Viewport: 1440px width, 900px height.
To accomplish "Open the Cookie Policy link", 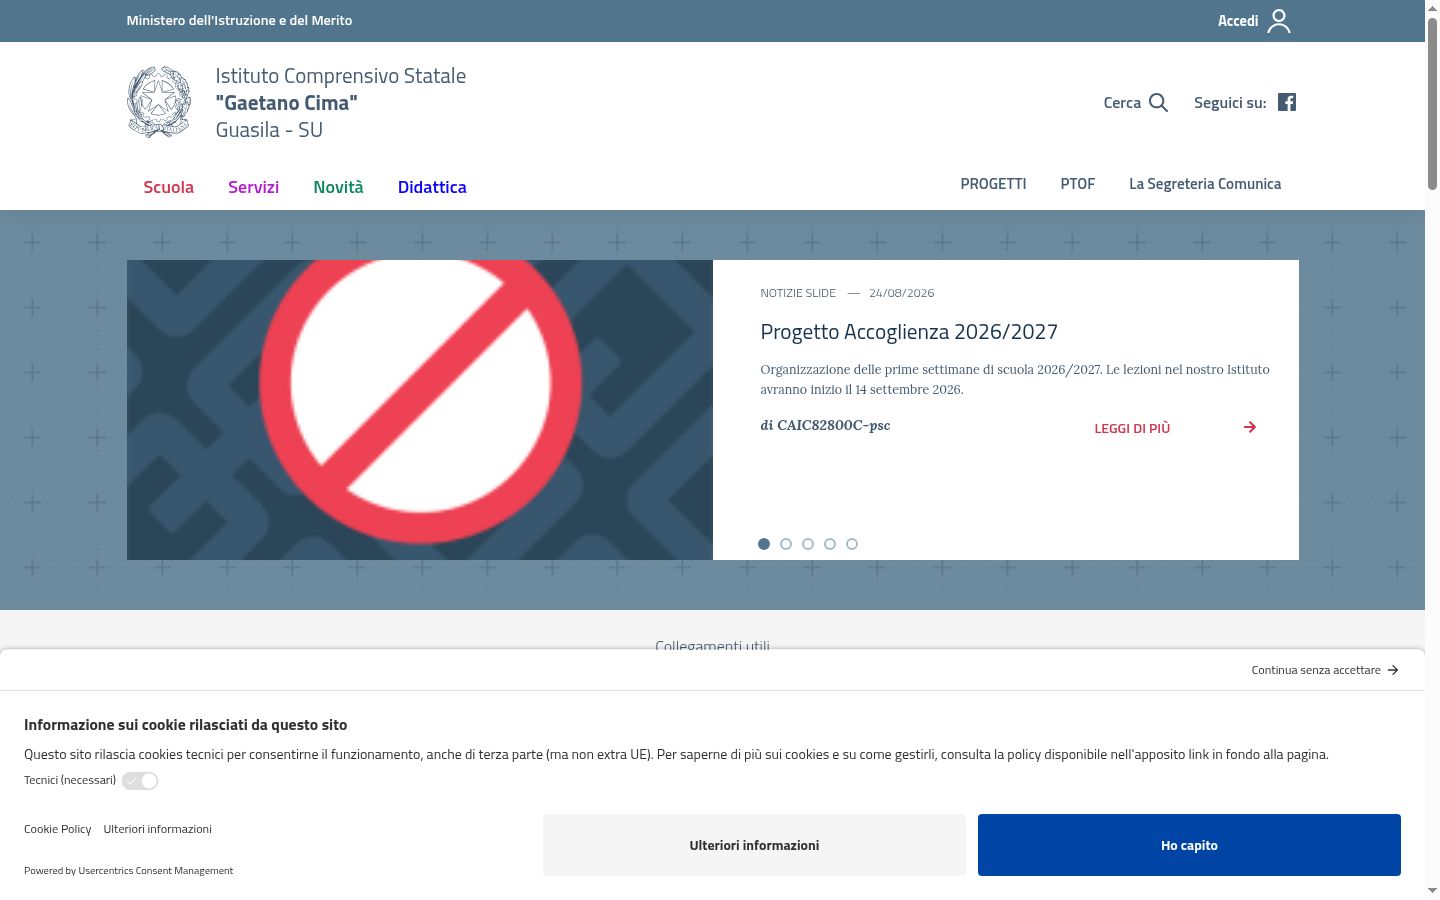I will pyautogui.click(x=58, y=829).
